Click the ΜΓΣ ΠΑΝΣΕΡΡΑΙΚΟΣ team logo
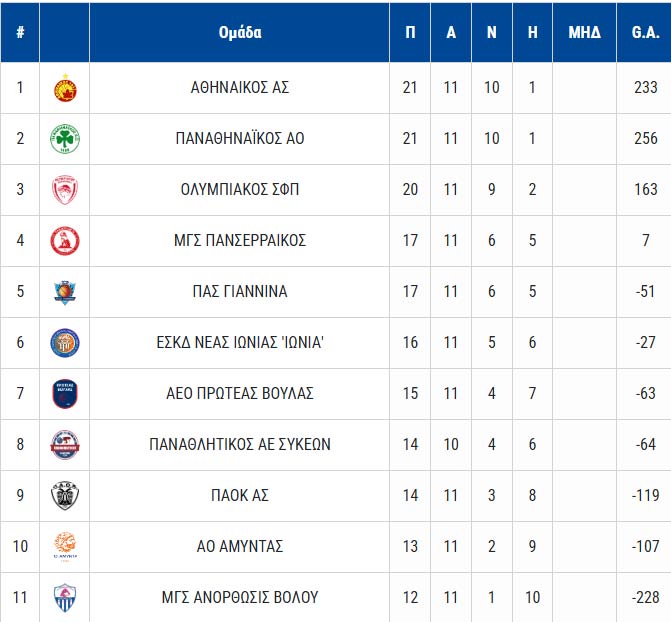 click(x=65, y=241)
